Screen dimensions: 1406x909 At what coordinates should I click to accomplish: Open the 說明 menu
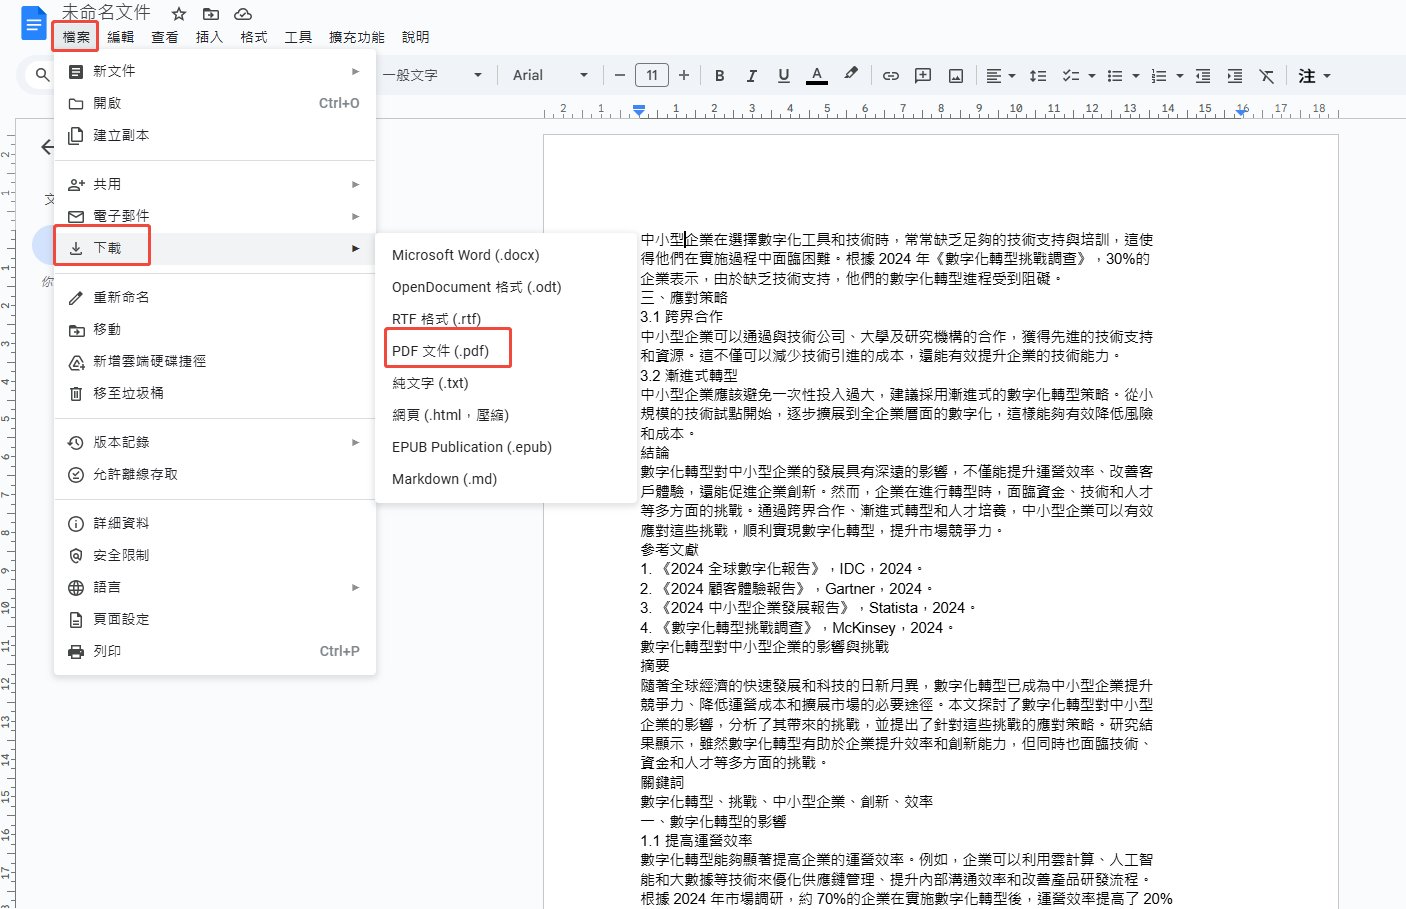[415, 37]
